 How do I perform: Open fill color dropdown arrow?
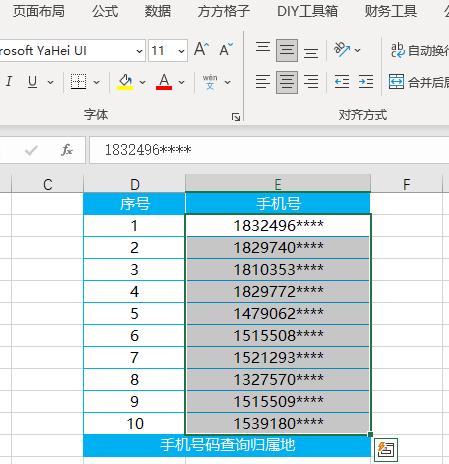(x=142, y=82)
